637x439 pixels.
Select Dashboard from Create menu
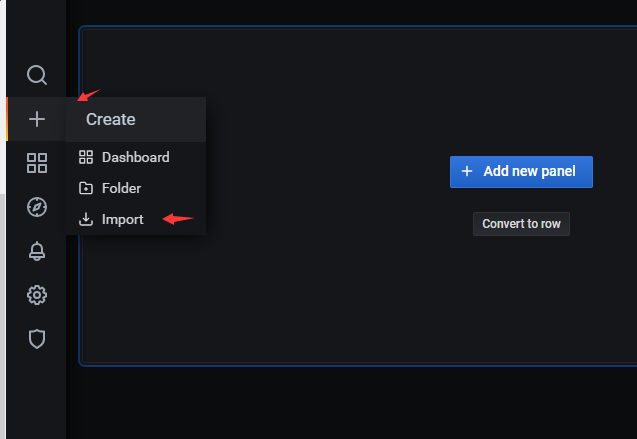[136, 157]
